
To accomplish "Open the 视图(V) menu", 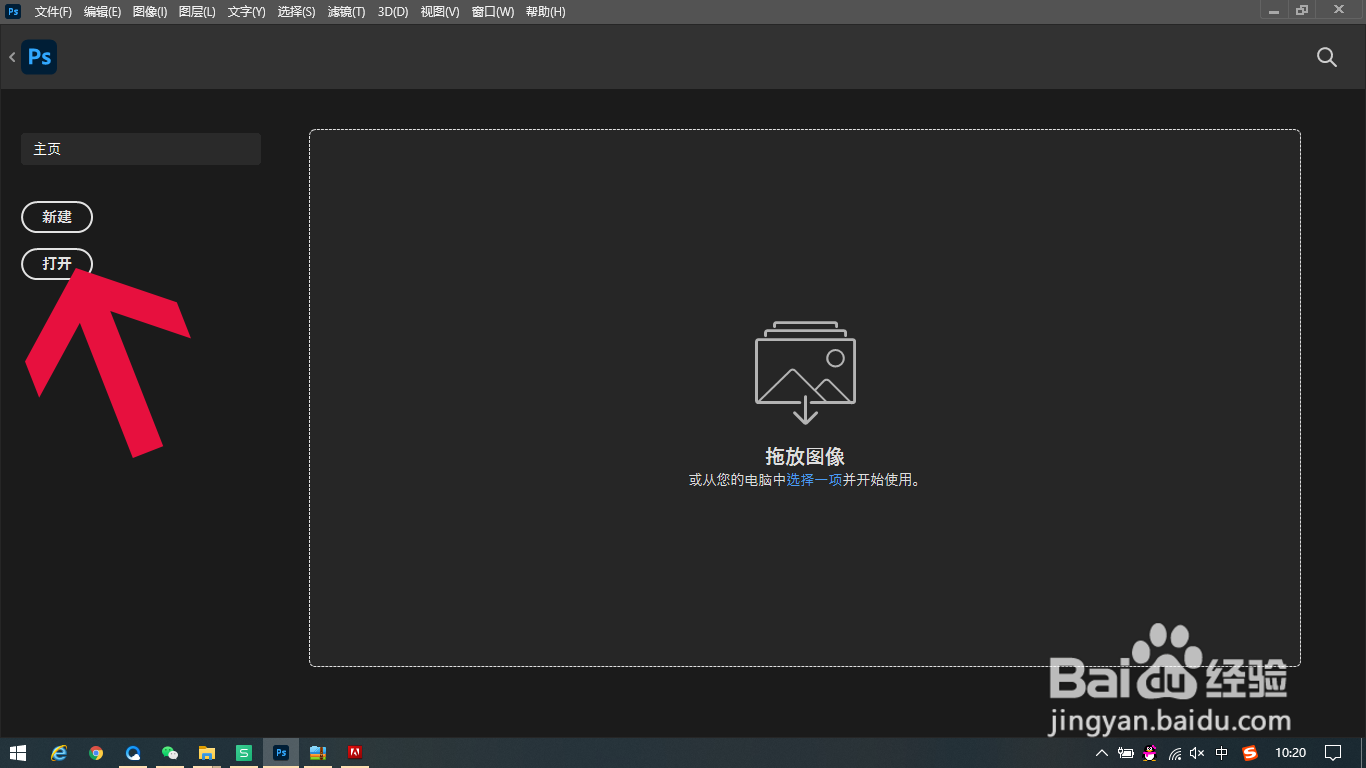I will tap(440, 12).
